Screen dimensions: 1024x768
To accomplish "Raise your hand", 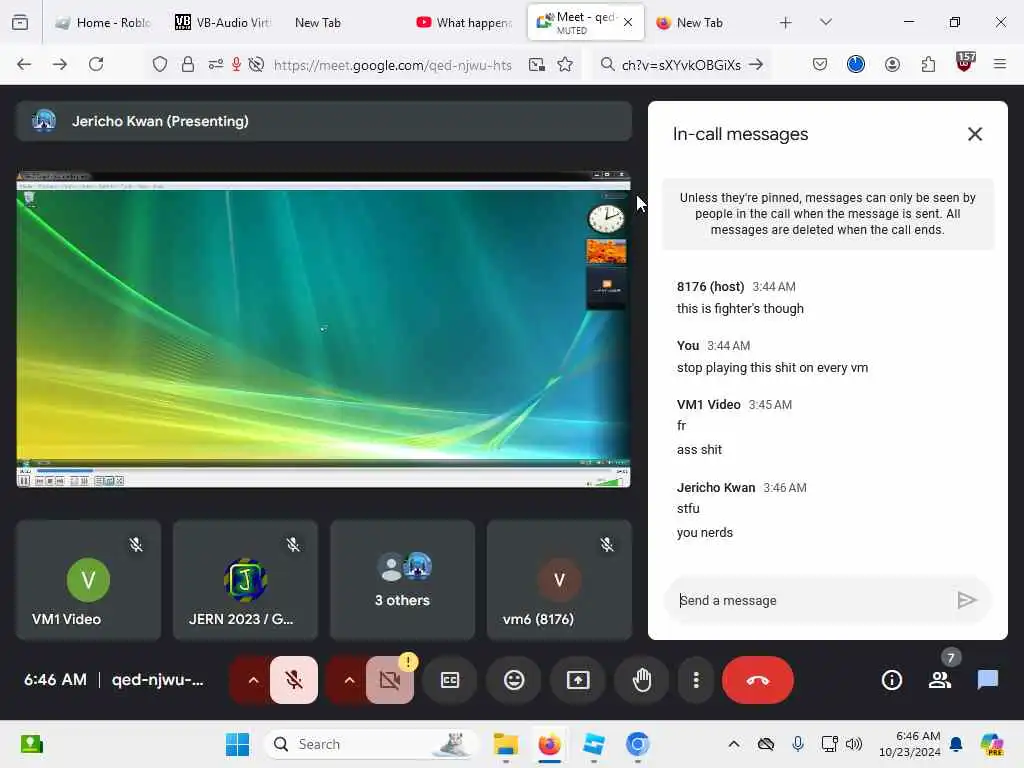I will click(642, 680).
